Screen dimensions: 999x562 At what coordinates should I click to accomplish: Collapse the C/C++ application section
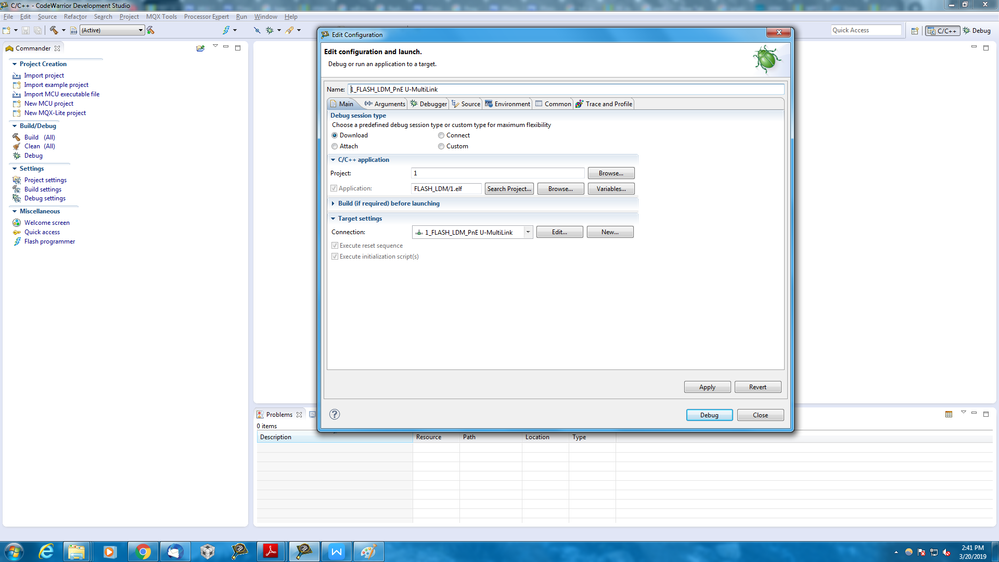click(x=333, y=160)
